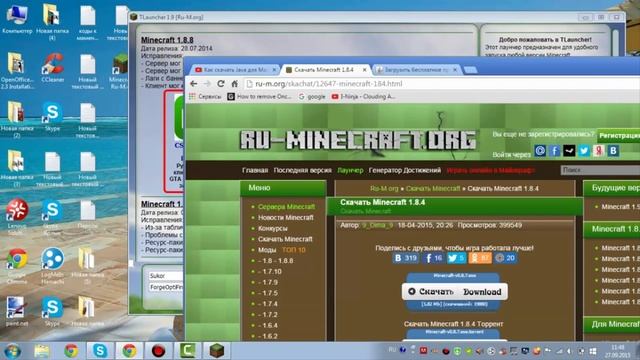Open the 1.8 - 1.8.8 mods entry

(276, 261)
